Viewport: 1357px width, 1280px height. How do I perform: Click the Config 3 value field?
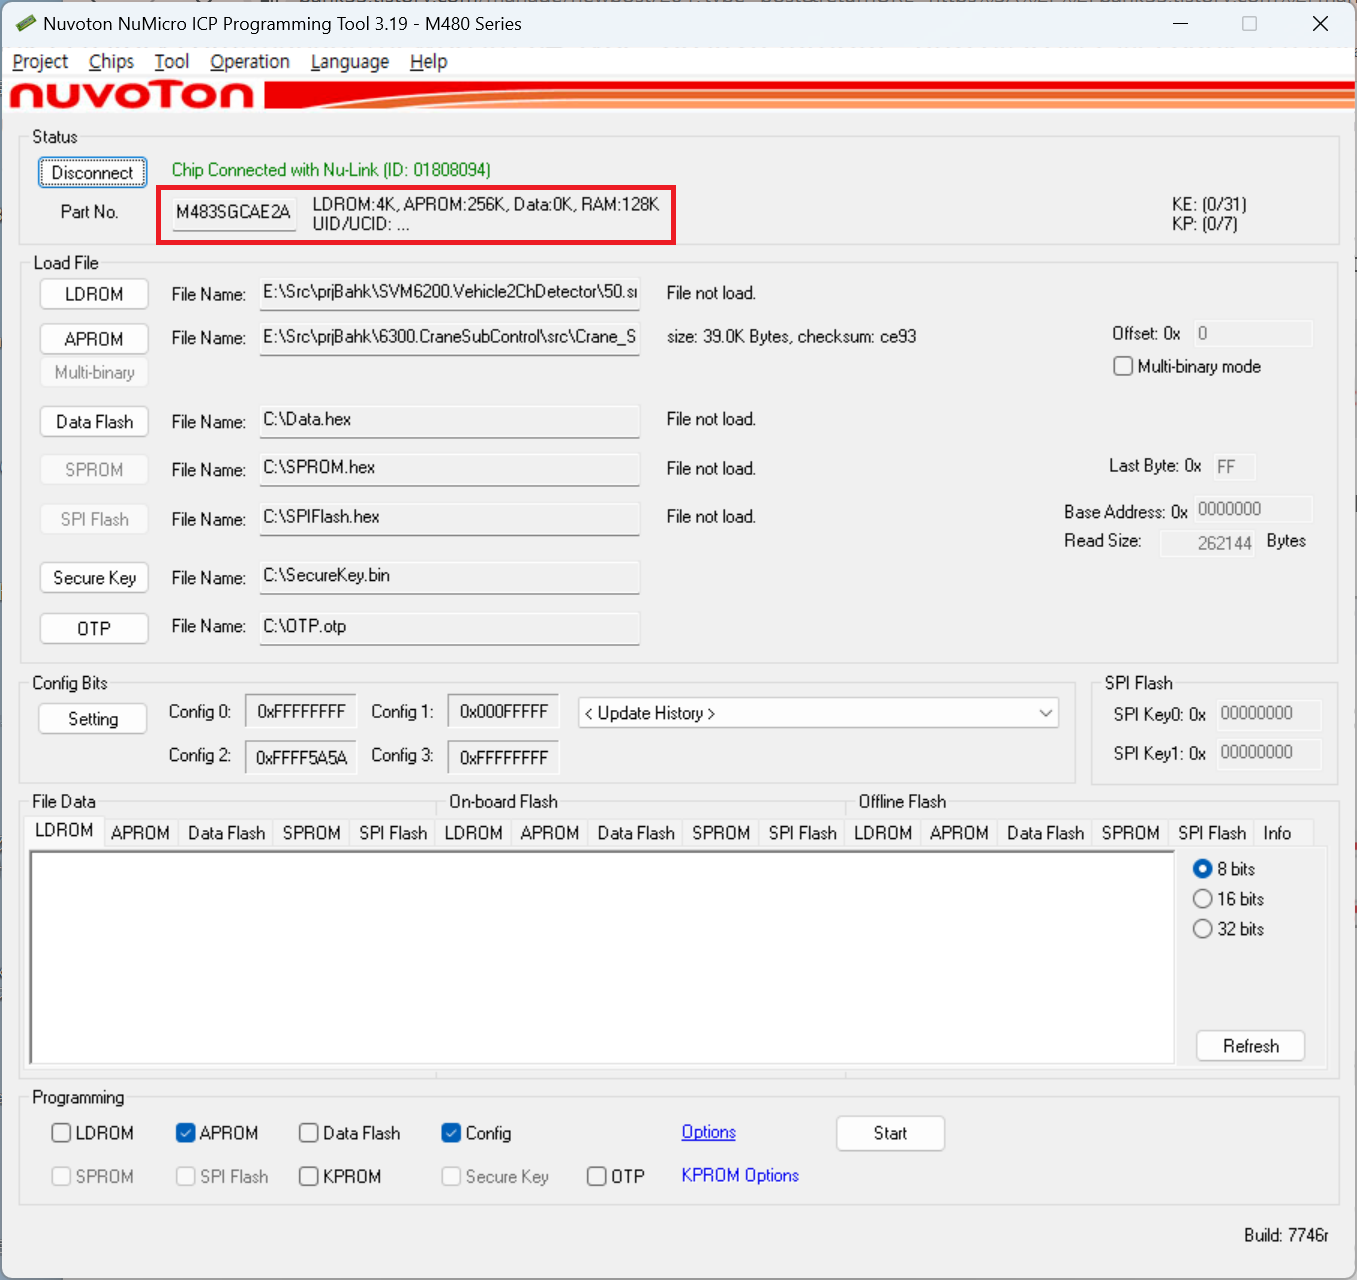point(503,757)
